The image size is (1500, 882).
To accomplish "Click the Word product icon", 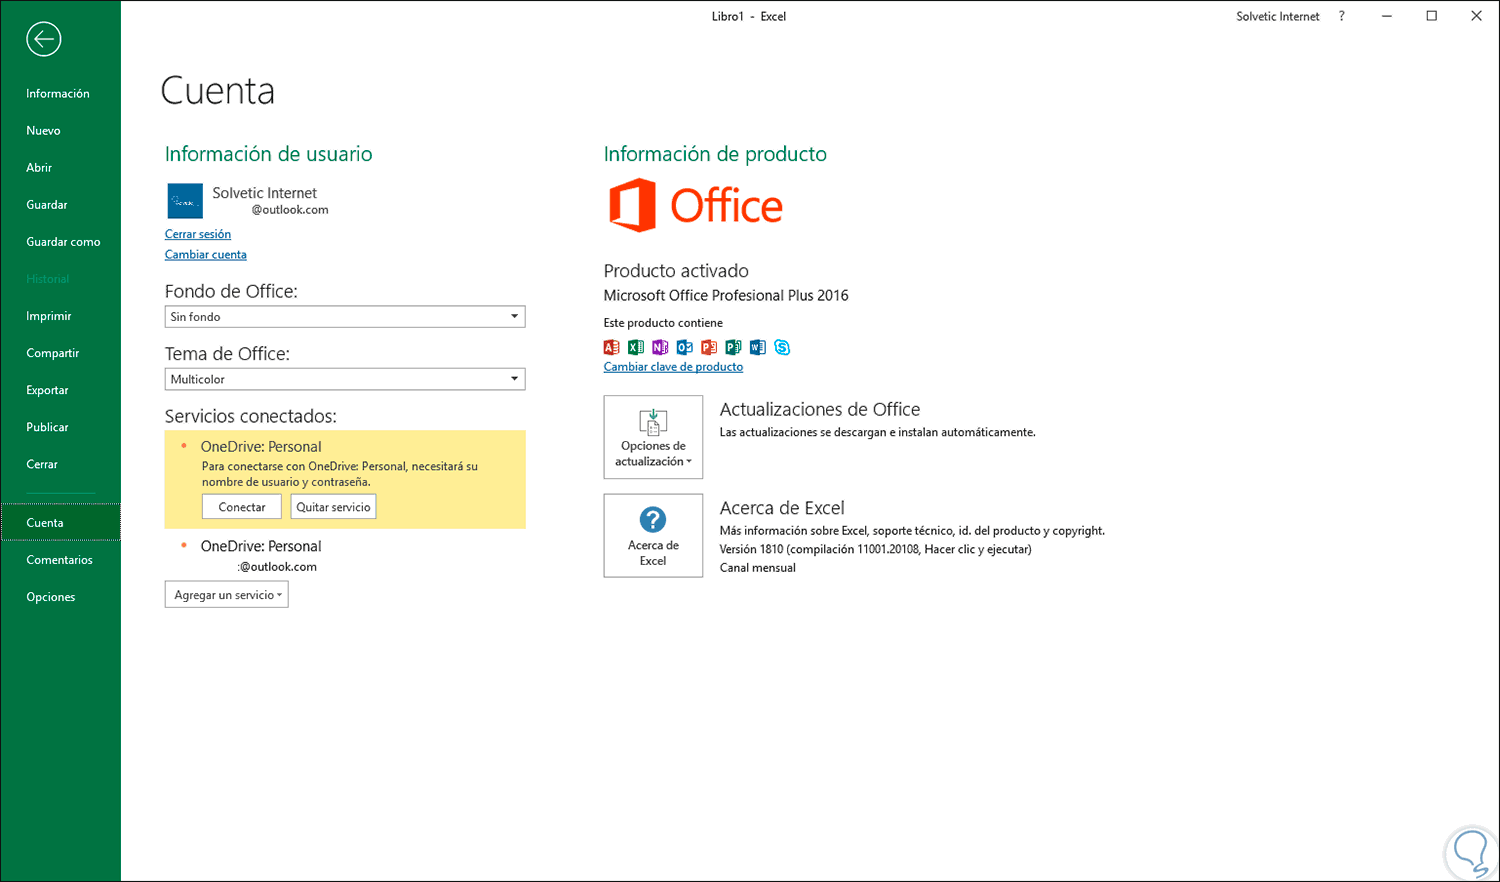I will coord(758,347).
